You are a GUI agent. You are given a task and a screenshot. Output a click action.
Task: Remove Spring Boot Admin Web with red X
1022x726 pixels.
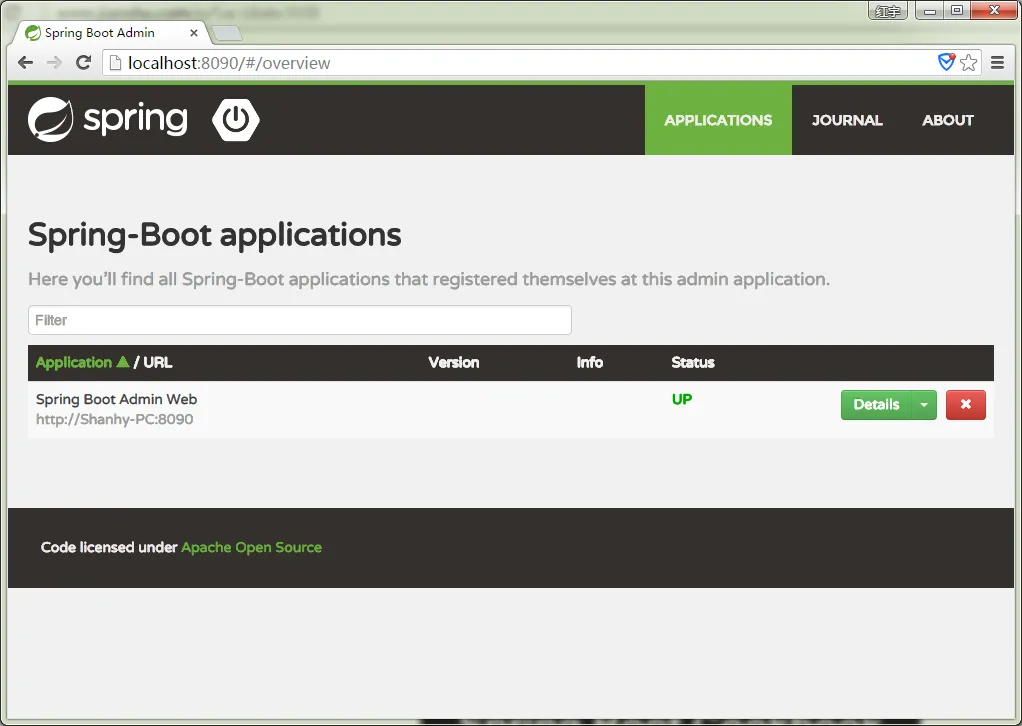(x=965, y=405)
